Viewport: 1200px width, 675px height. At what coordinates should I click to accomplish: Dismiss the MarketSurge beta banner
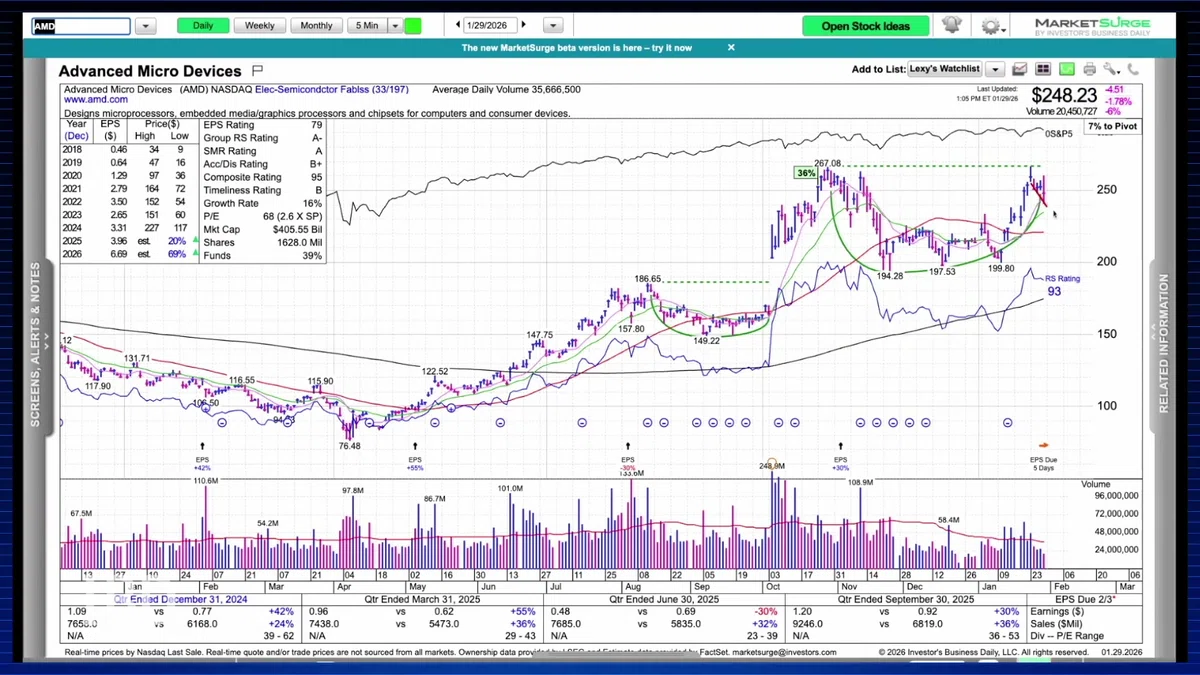731,47
